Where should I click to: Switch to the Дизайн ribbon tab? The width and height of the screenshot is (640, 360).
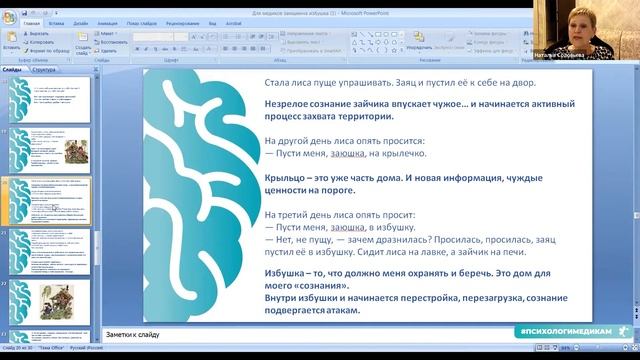click(80, 24)
